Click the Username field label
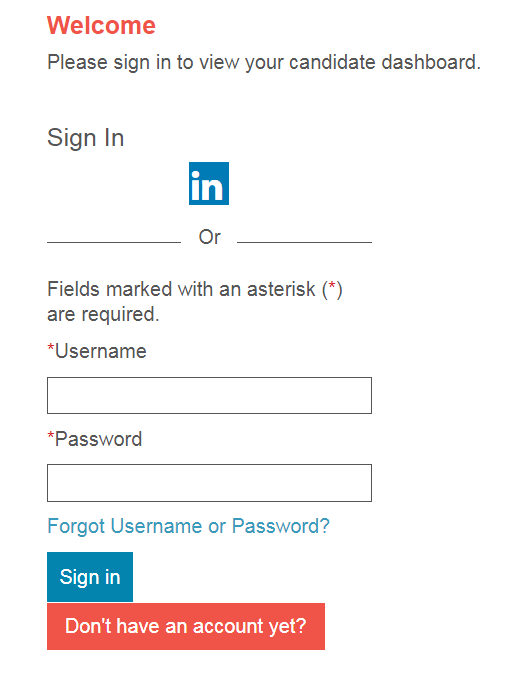518x681 pixels. pyautogui.click(x=101, y=351)
